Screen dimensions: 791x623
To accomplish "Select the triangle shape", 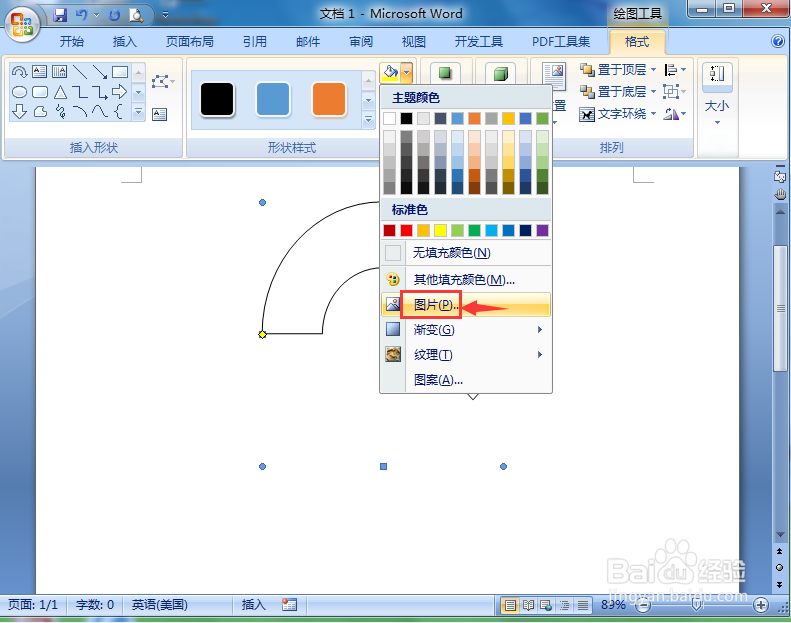I will click(60, 92).
